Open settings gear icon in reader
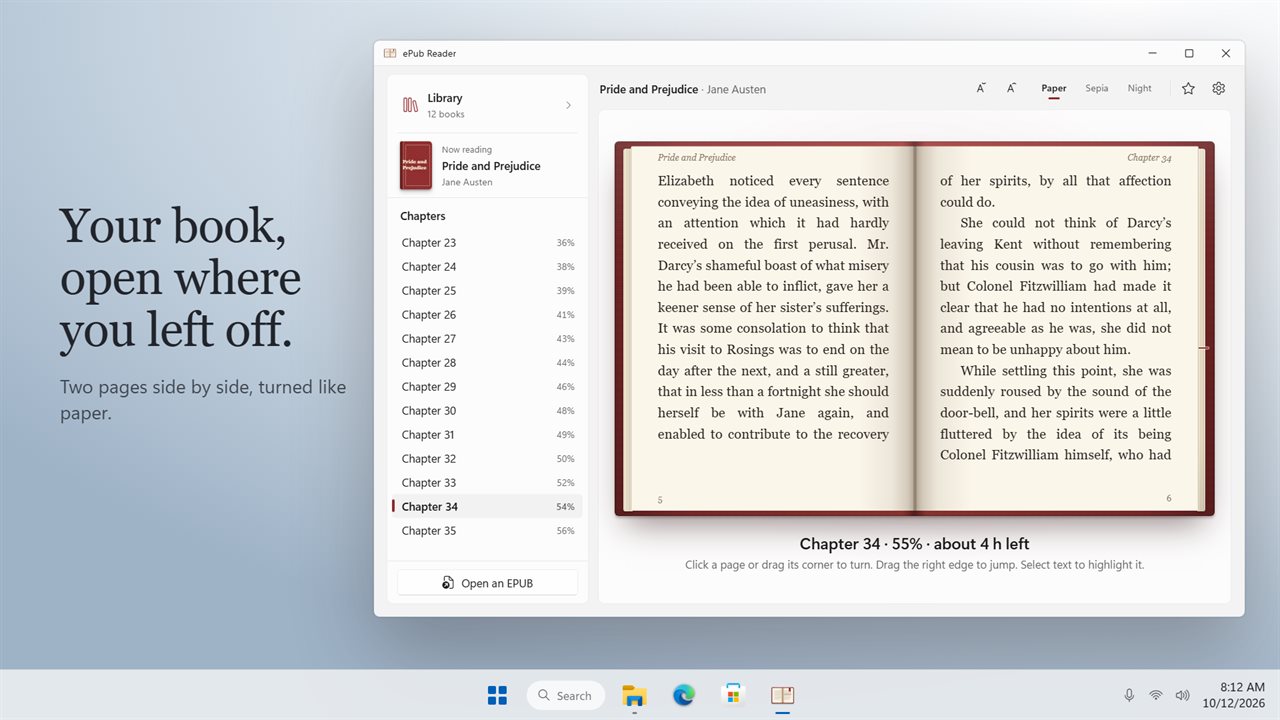This screenshot has height=720, width=1280. 1218,88
